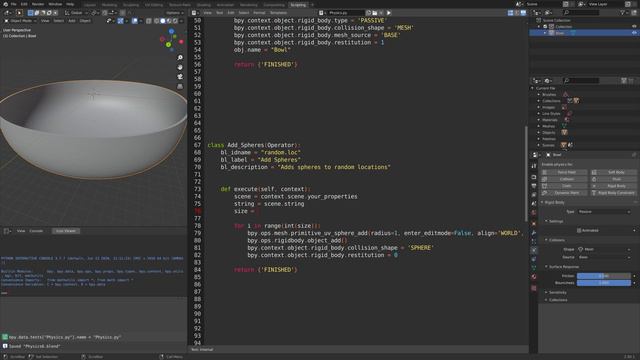Toggle line numbers display in text editor
Viewport: 640px width, 360px height.
(511, 13)
